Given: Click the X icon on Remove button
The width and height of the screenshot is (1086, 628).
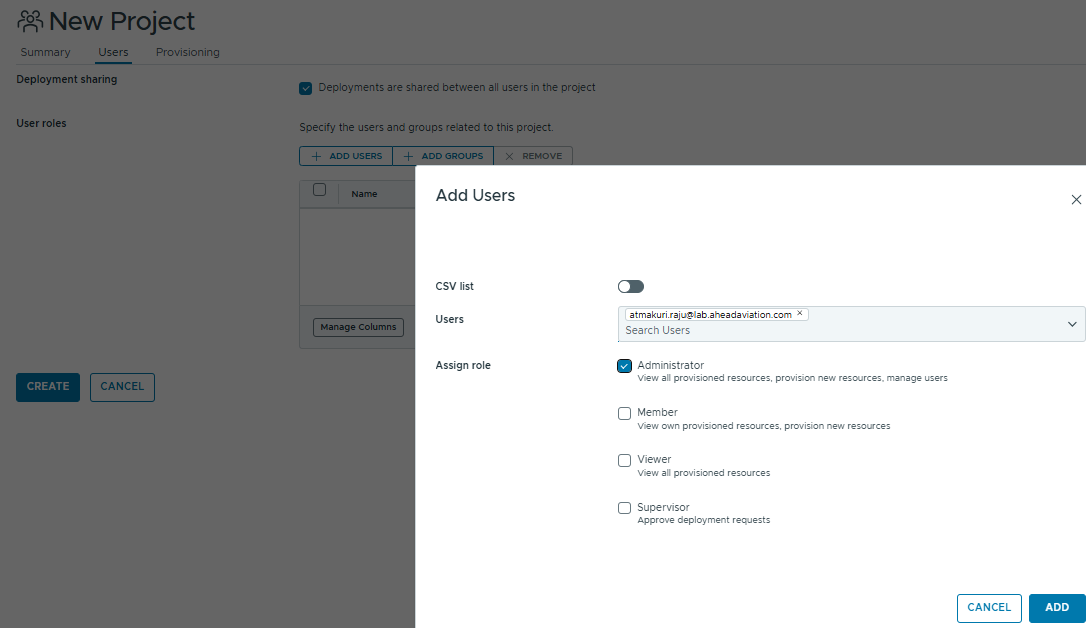Looking at the screenshot, I should (x=509, y=157).
